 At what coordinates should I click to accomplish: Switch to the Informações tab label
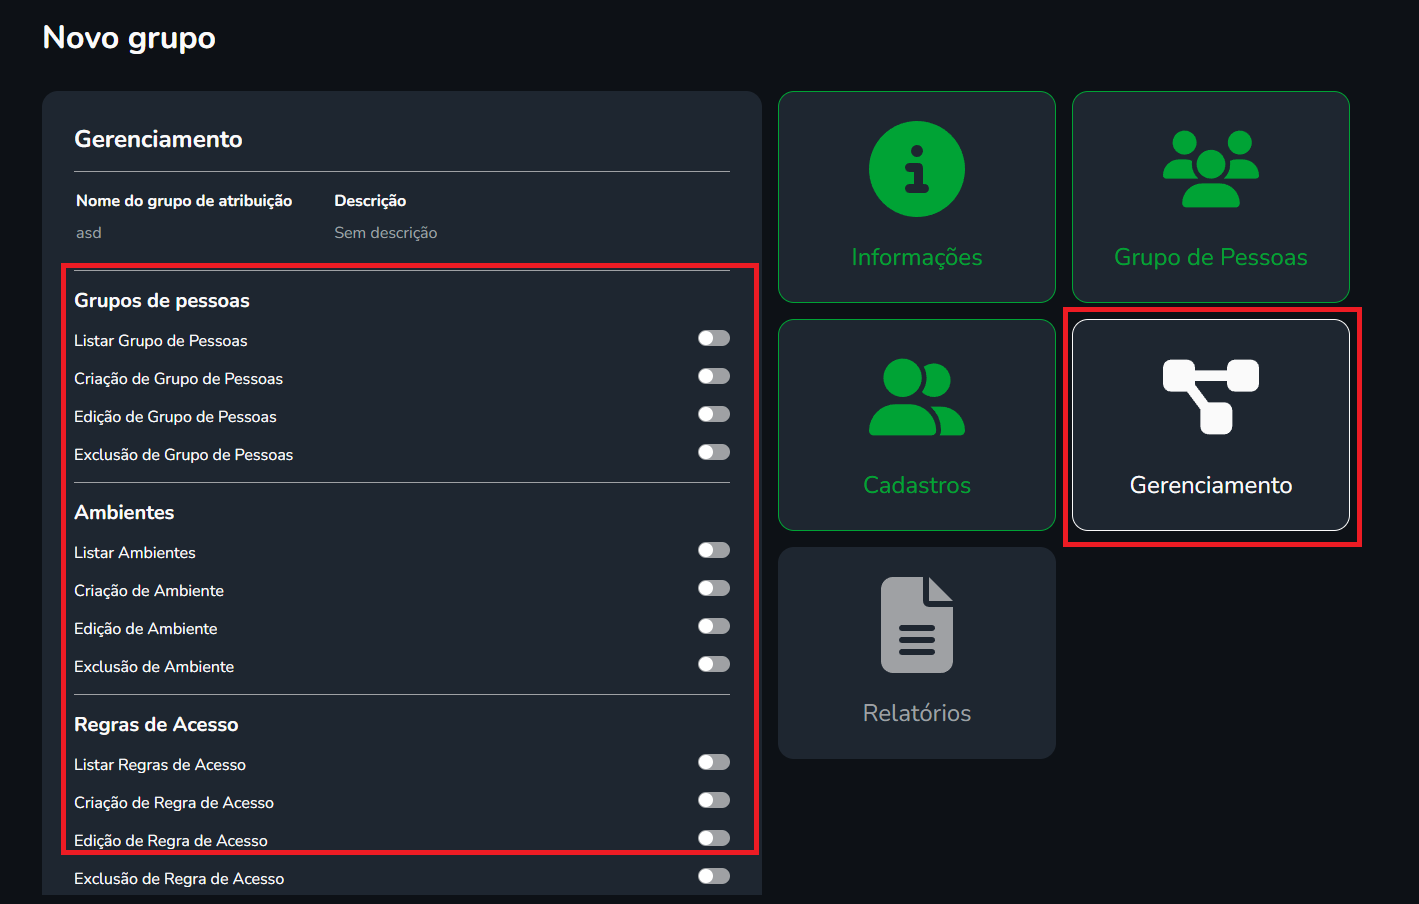(916, 257)
